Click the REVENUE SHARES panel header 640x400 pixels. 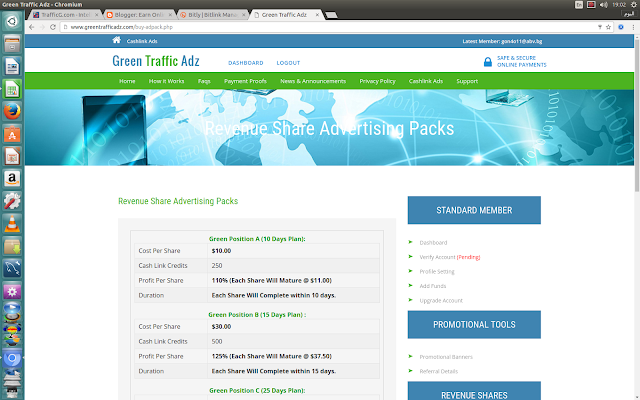pos(474,391)
